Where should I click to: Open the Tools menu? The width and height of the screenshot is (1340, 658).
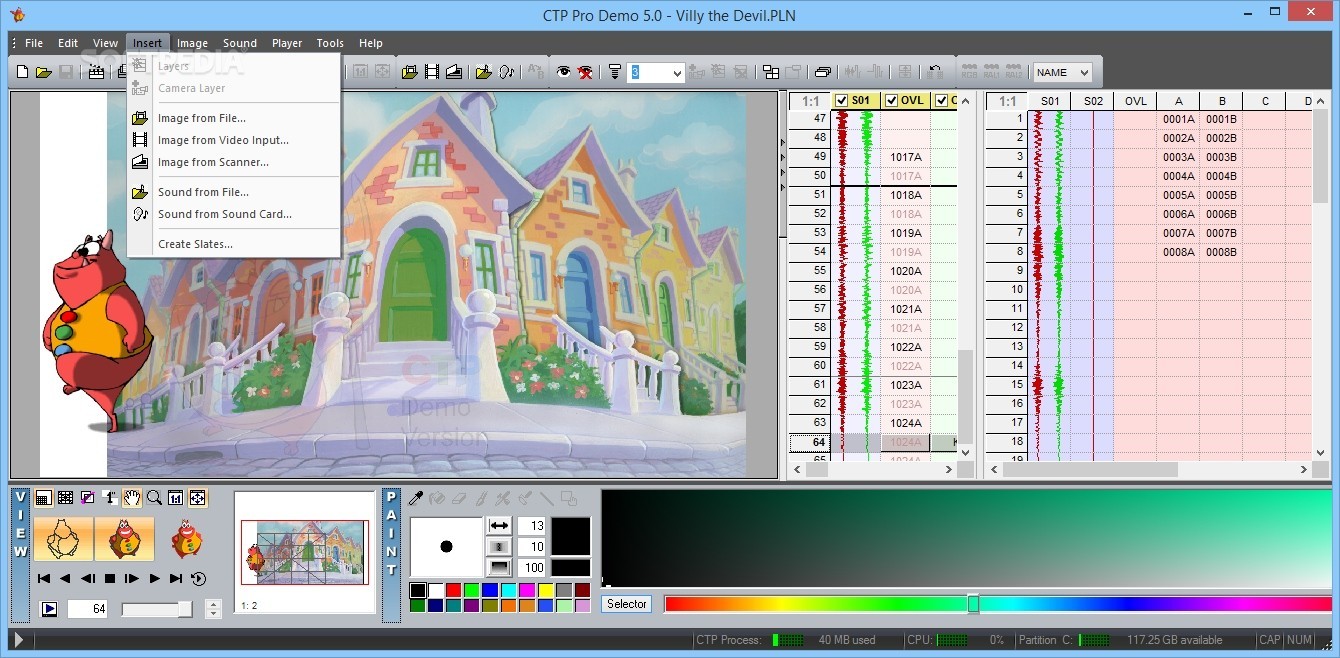pos(330,43)
